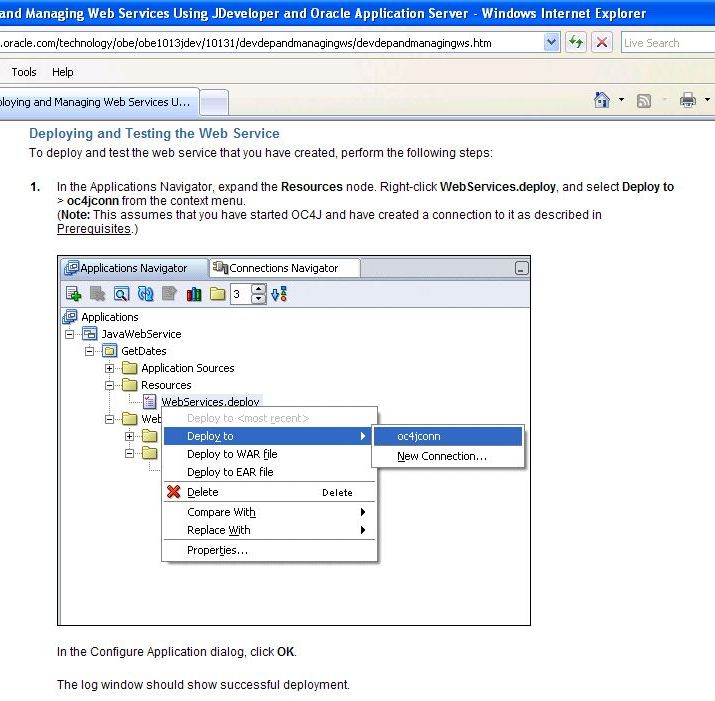The height and width of the screenshot is (701, 715).
Task: Open the Home button dropdown arrow
Action: tap(621, 99)
